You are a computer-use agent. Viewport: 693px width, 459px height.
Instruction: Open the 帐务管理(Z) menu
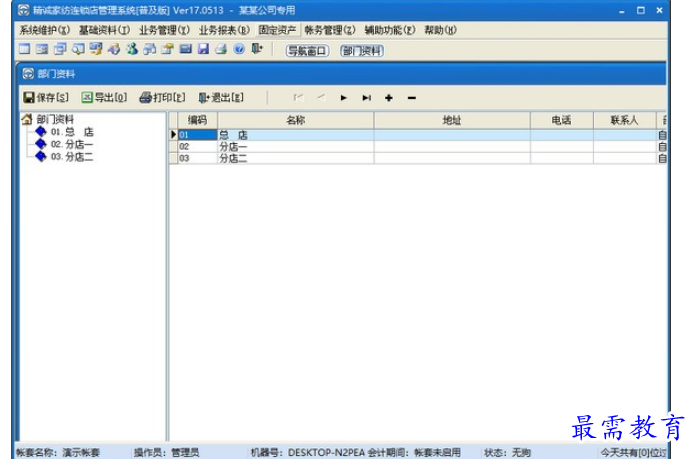pyautogui.click(x=330, y=30)
